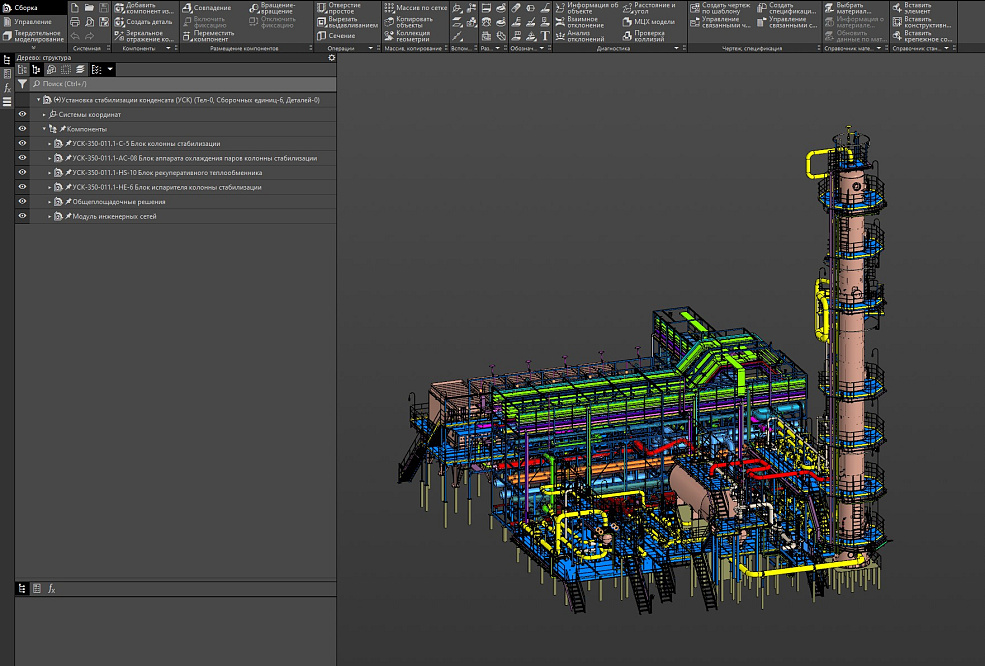Collapse the 'Компоненты' tree node
985x666 pixels.
point(44,129)
